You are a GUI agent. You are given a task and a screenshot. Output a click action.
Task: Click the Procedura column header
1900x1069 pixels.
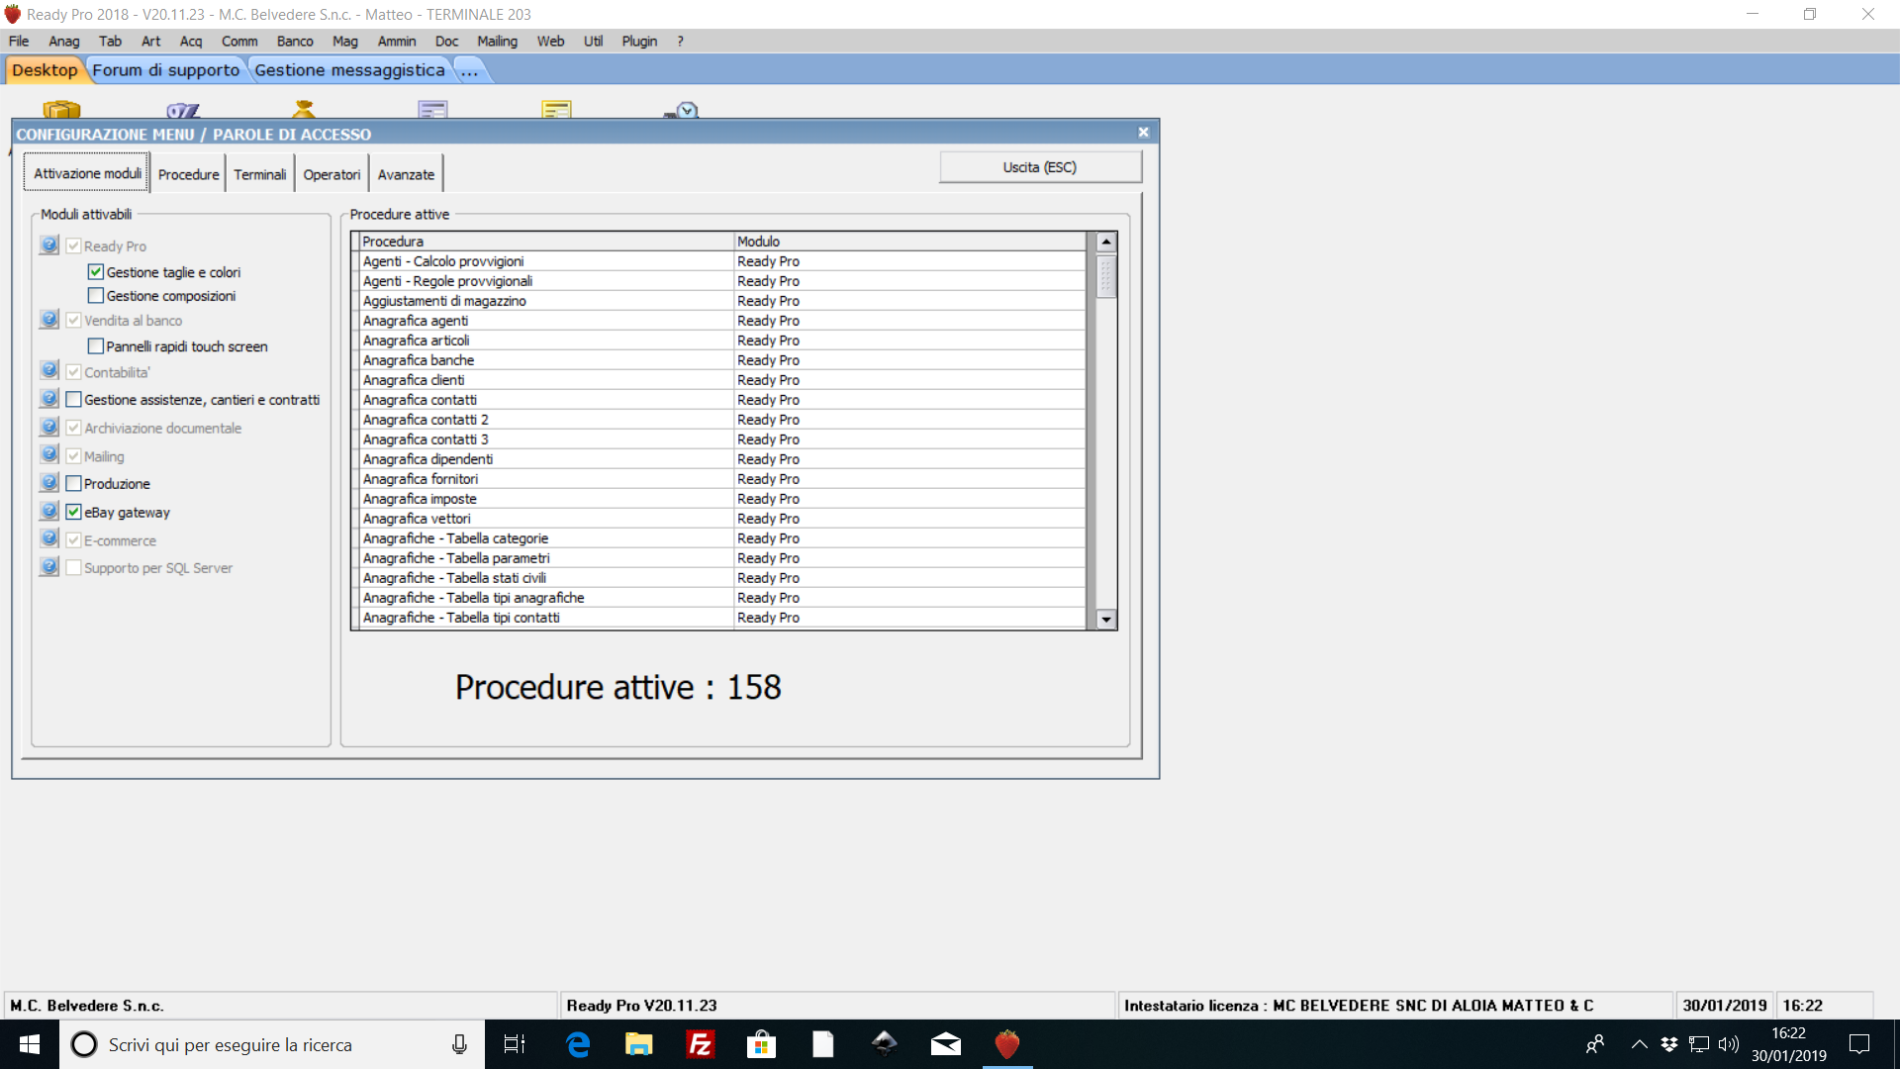pyautogui.click(x=546, y=241)
